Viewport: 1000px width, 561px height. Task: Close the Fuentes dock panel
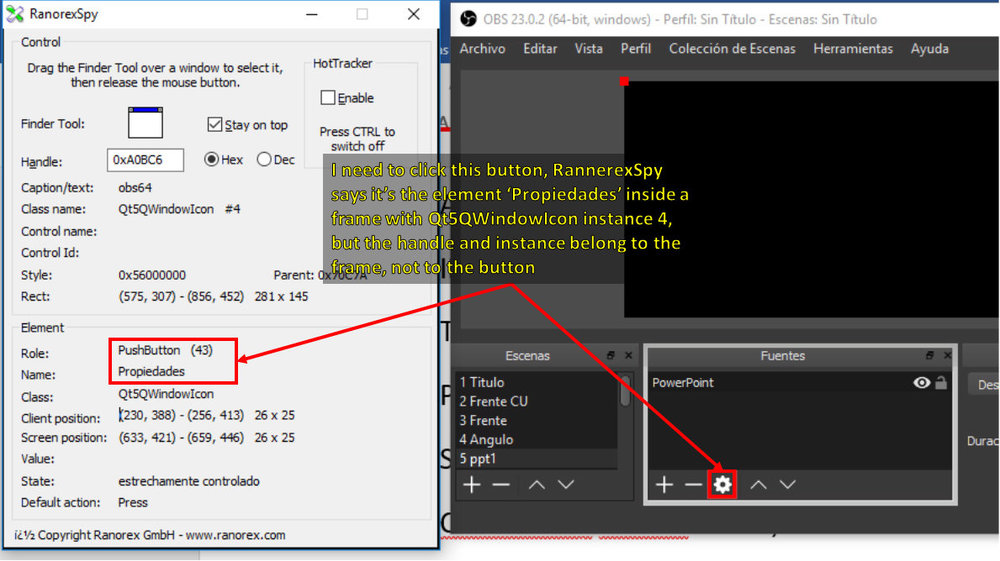pyautogui.click(x=947, y=355)
